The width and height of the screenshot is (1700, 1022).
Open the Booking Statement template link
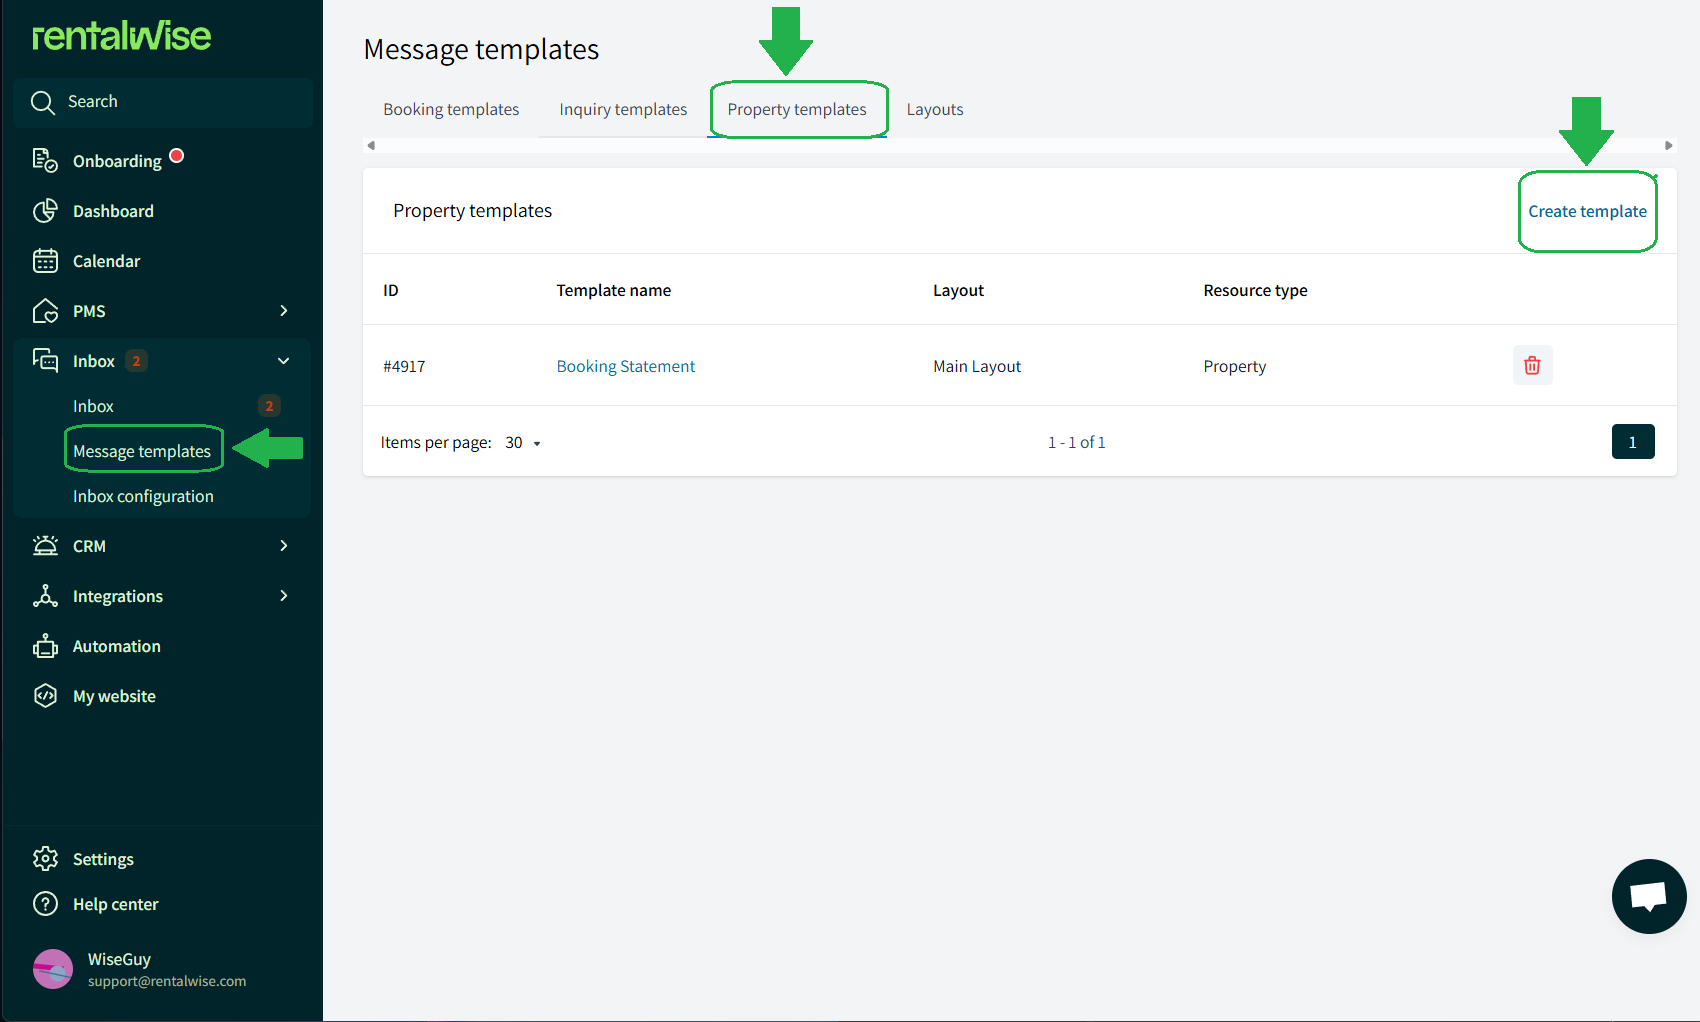[625, 367]
